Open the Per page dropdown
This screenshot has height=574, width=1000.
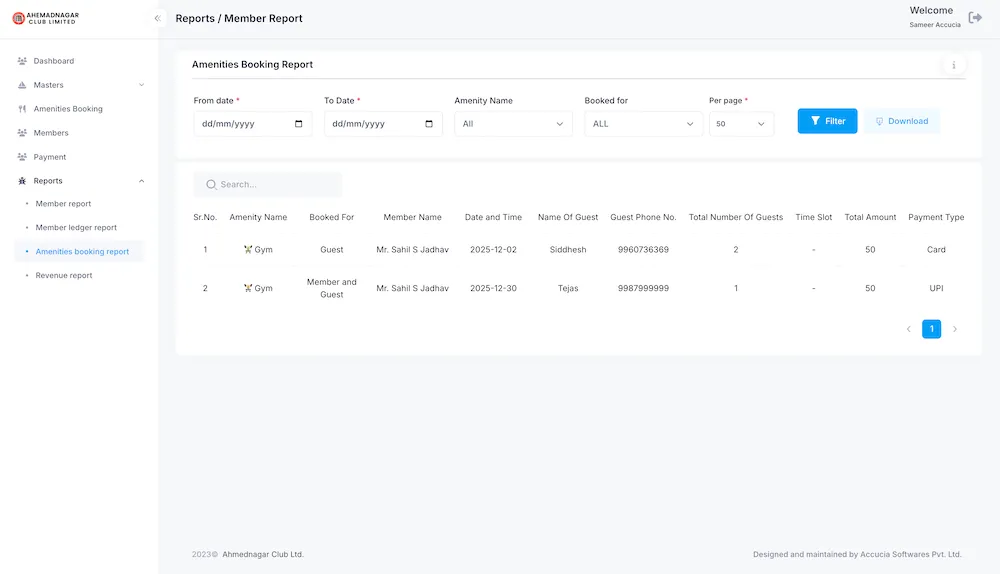click(x=741, y=124)
